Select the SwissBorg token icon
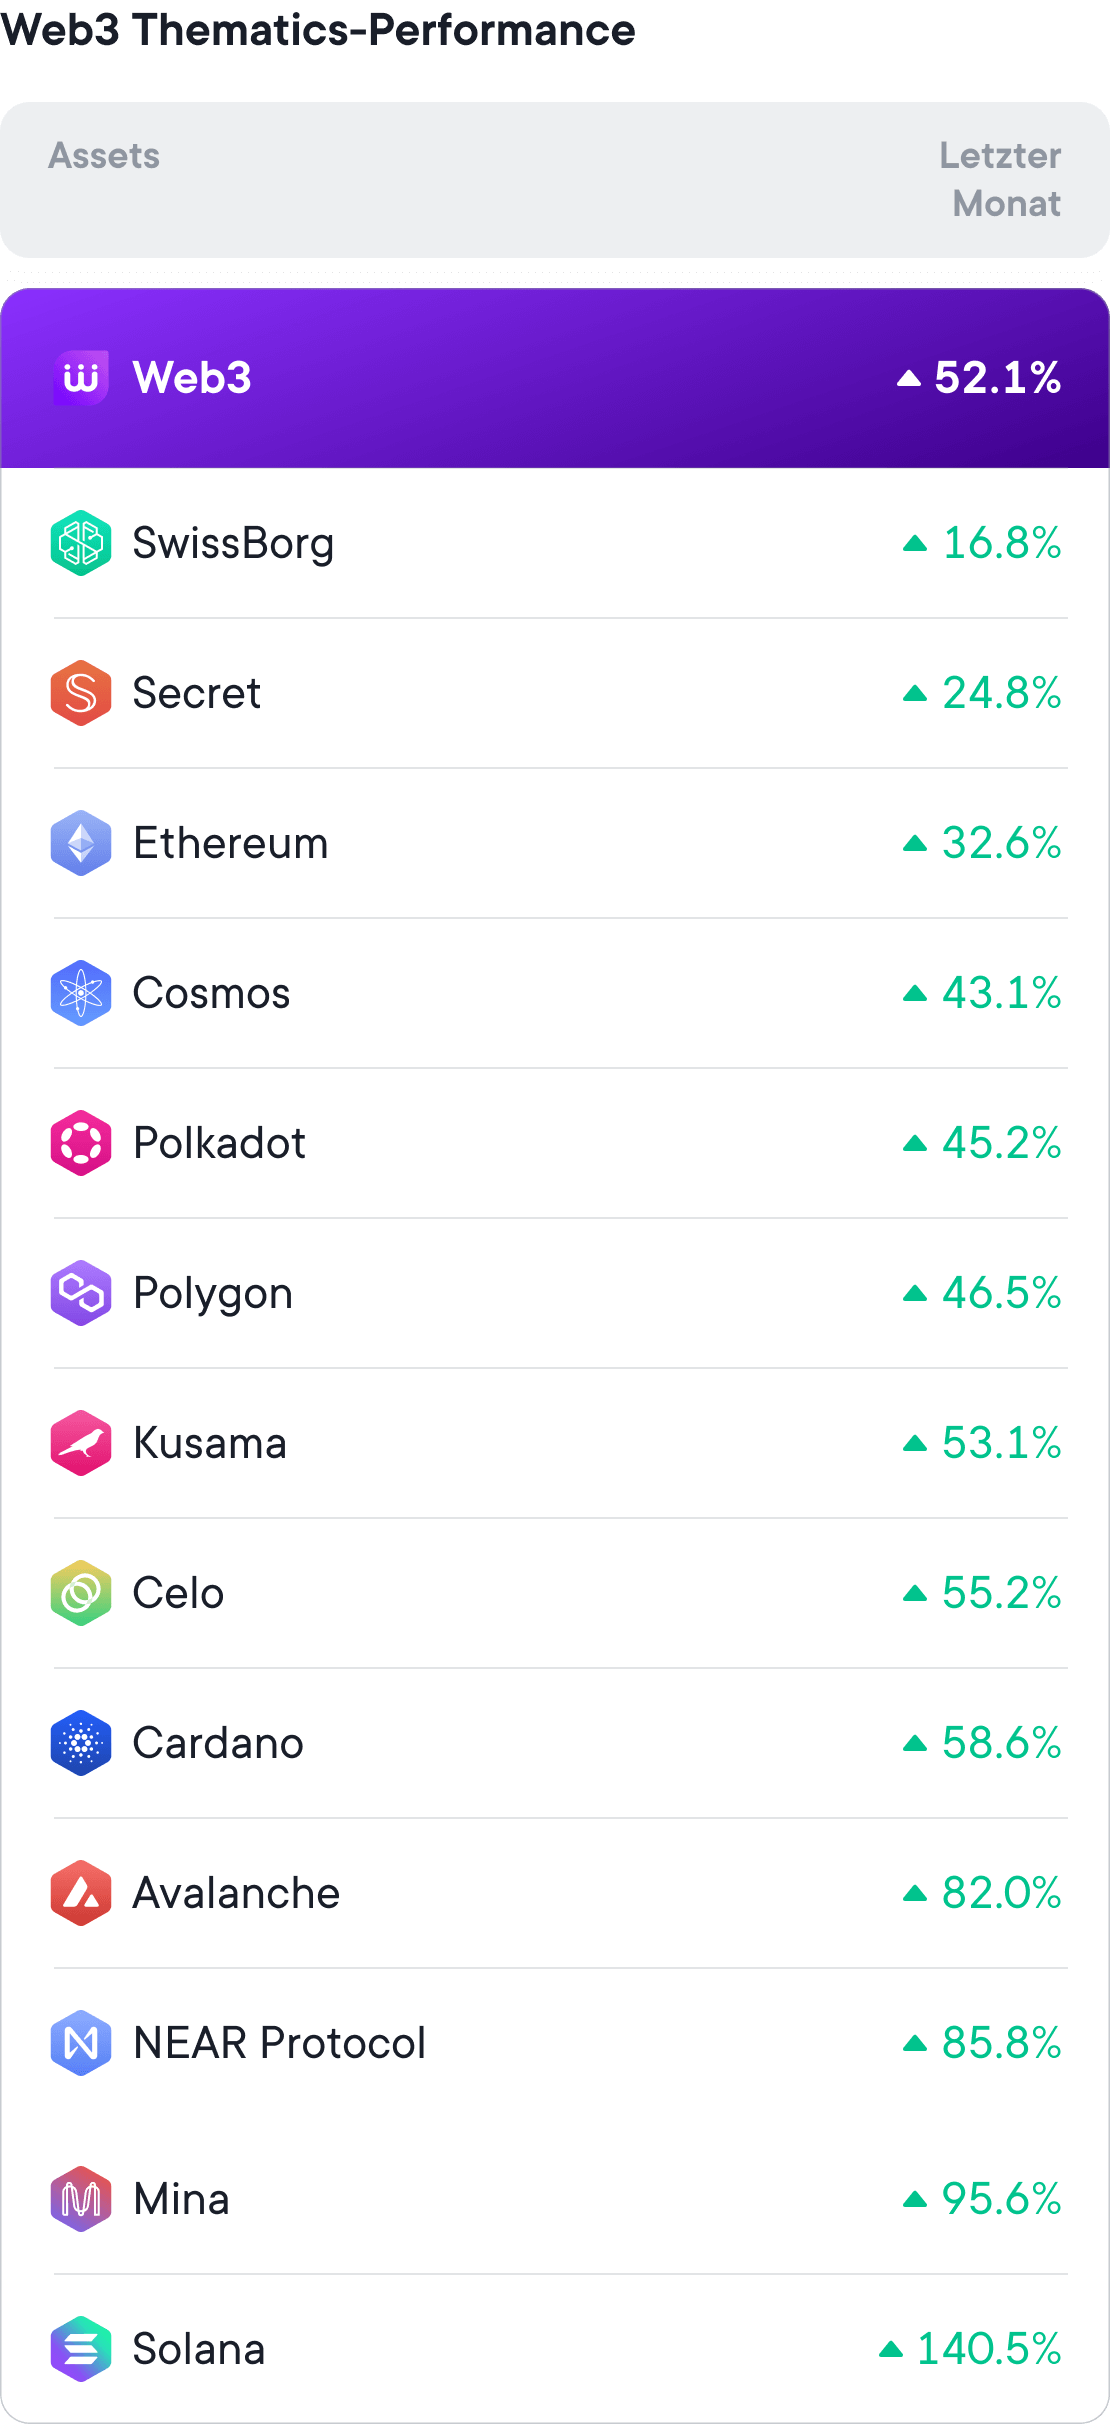 point(81,543)
